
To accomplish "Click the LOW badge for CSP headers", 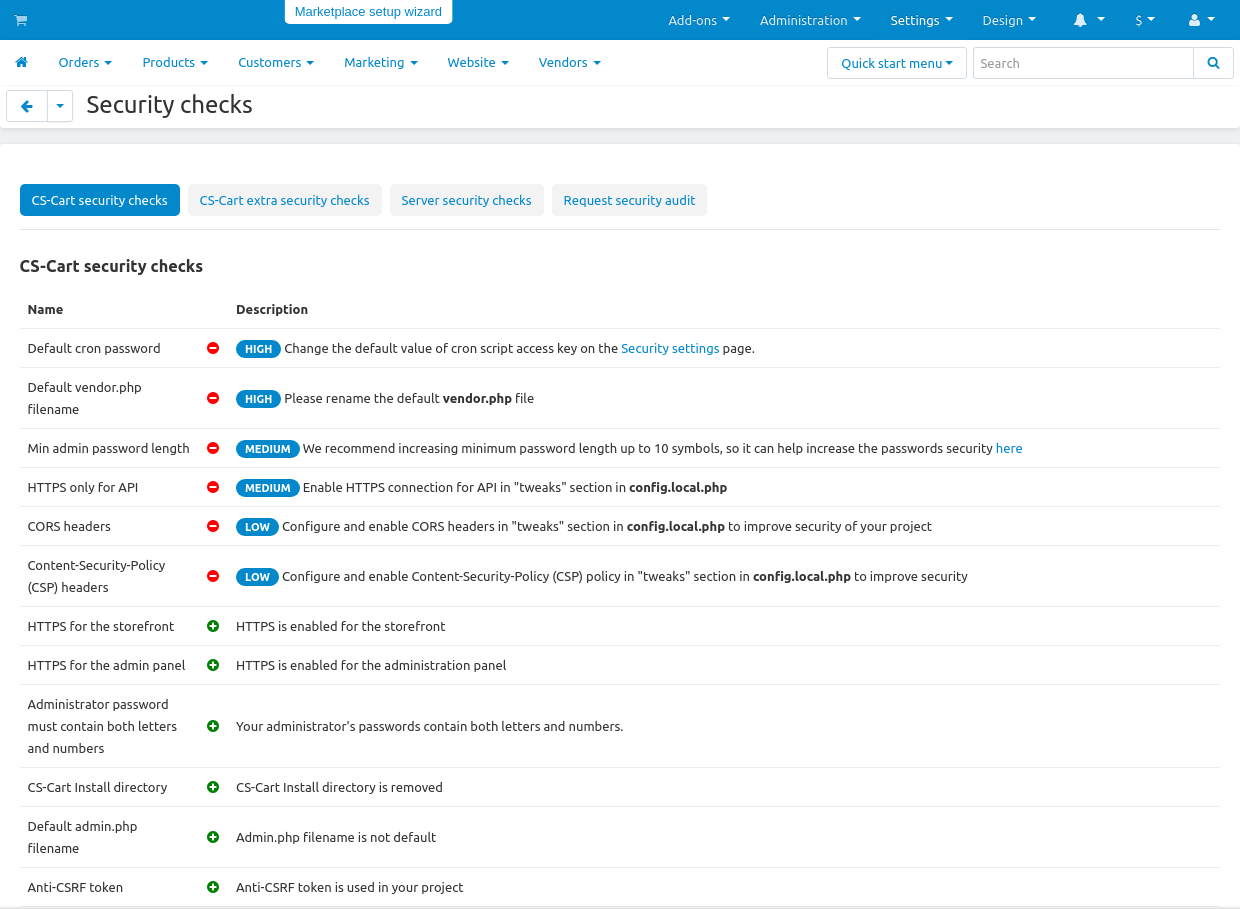I will coord(257,577).
